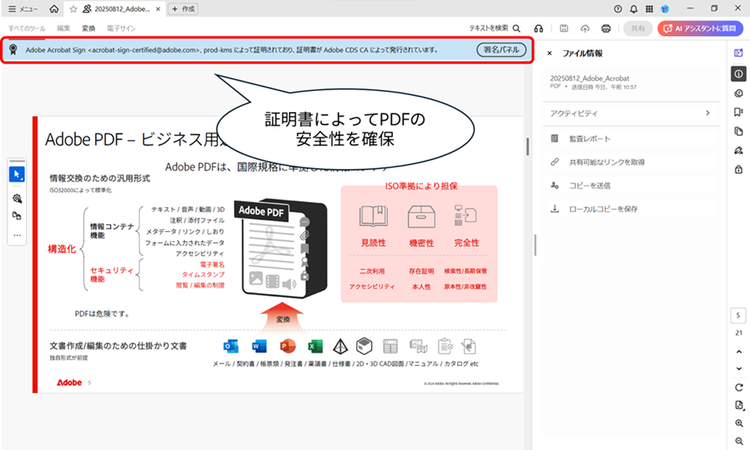Switch to the 電子サイン (E-sign) tab
The height and width of the screenshot is (450, 750).
[121, 28]
